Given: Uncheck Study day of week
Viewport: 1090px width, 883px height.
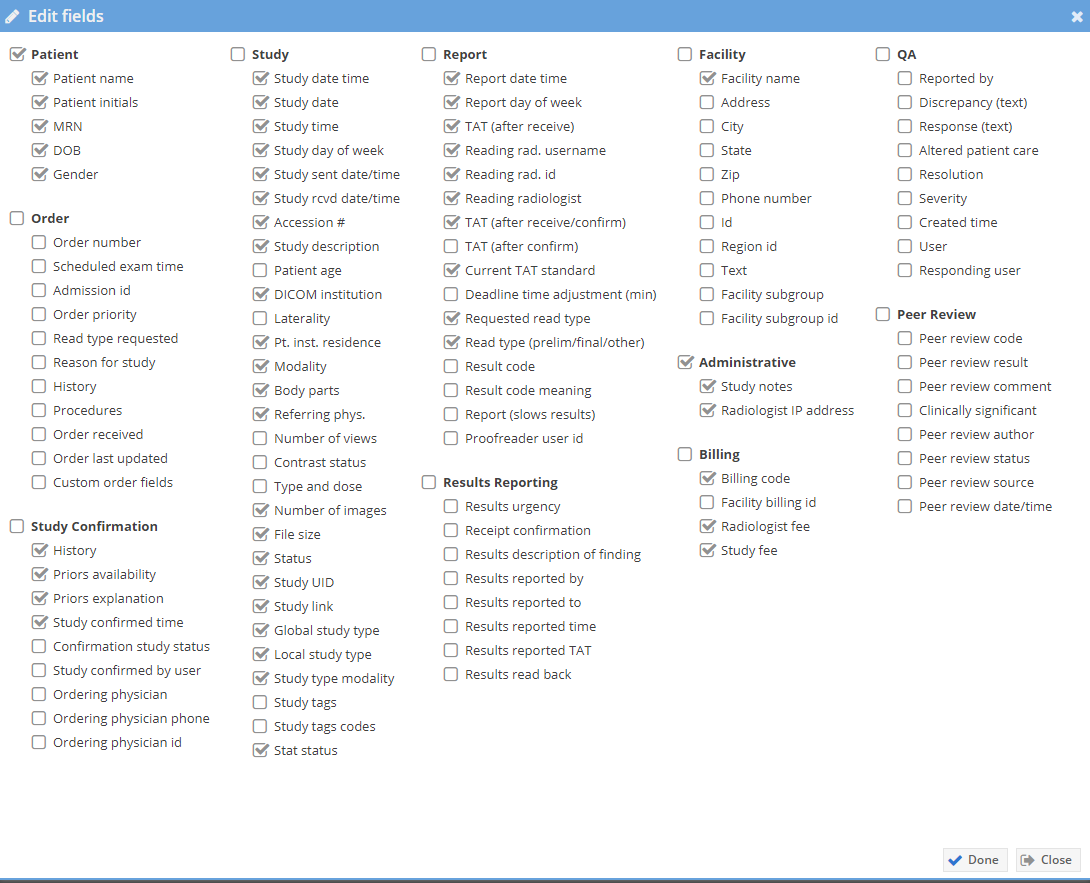Looking at the screenshot, I should [261, 150].
